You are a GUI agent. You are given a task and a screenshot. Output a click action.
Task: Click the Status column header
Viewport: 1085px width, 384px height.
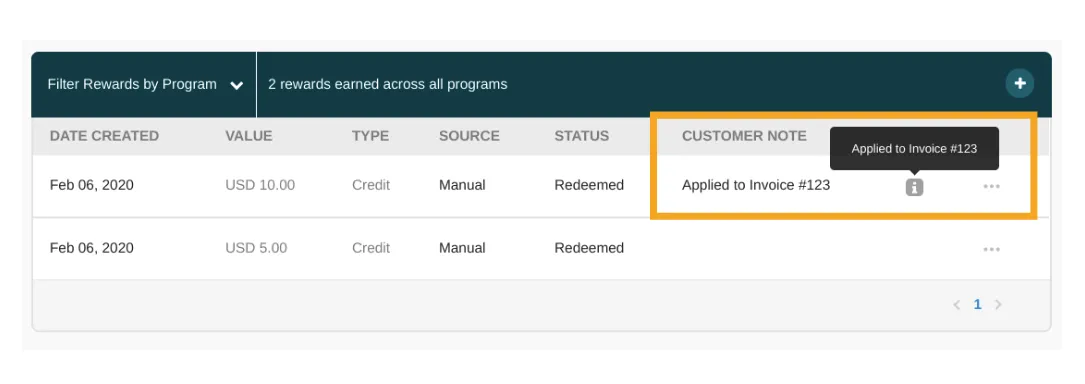[581, 136]
